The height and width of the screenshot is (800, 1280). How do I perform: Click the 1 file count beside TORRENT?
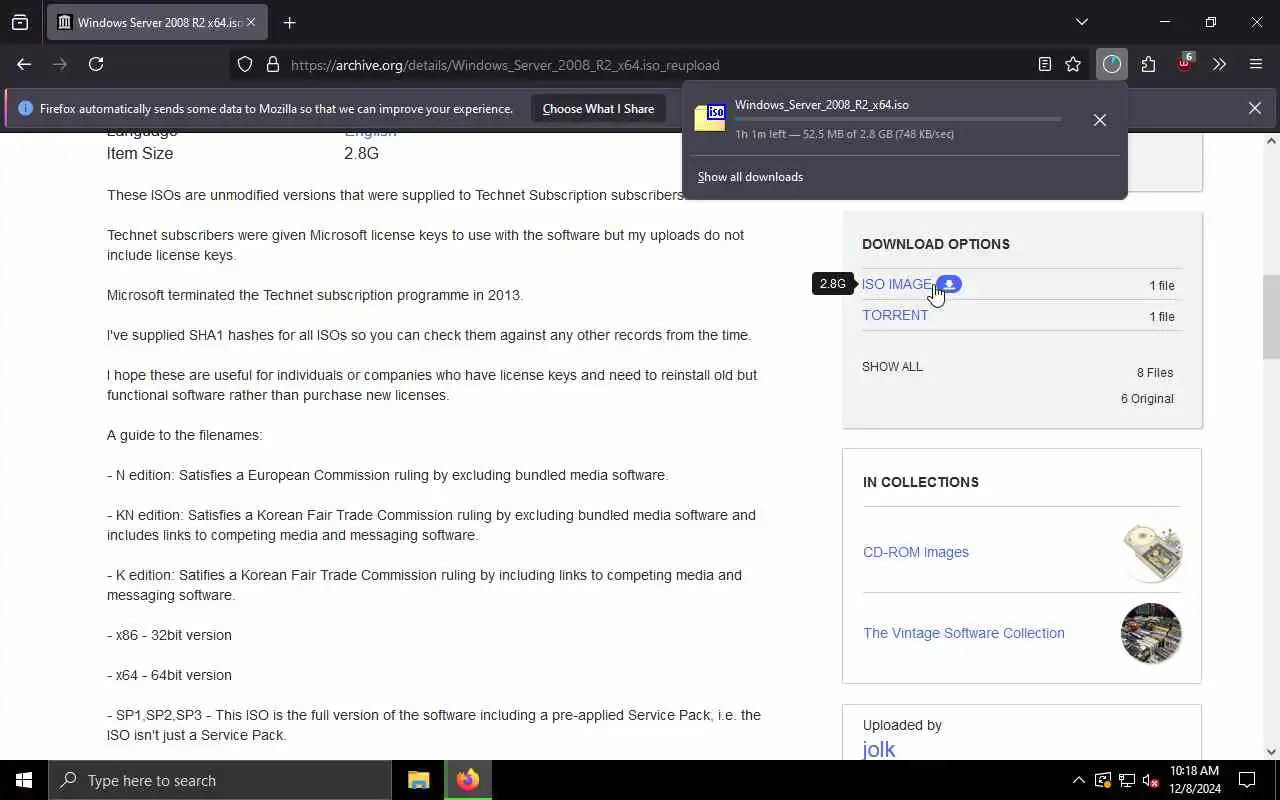point(1162,317)
